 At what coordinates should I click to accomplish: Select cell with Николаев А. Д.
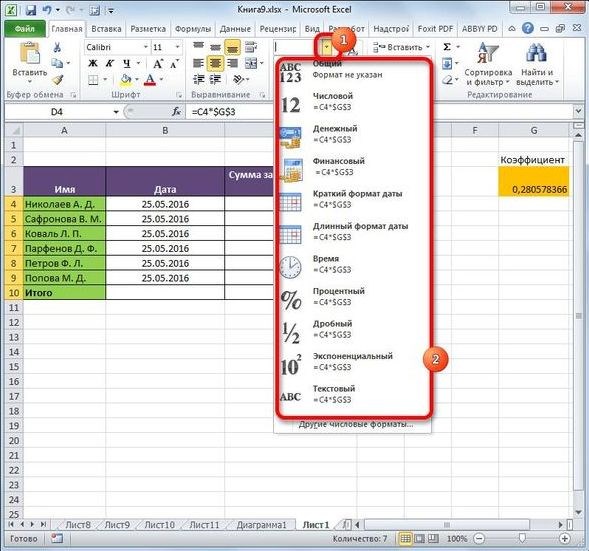[x=65, y=204]
